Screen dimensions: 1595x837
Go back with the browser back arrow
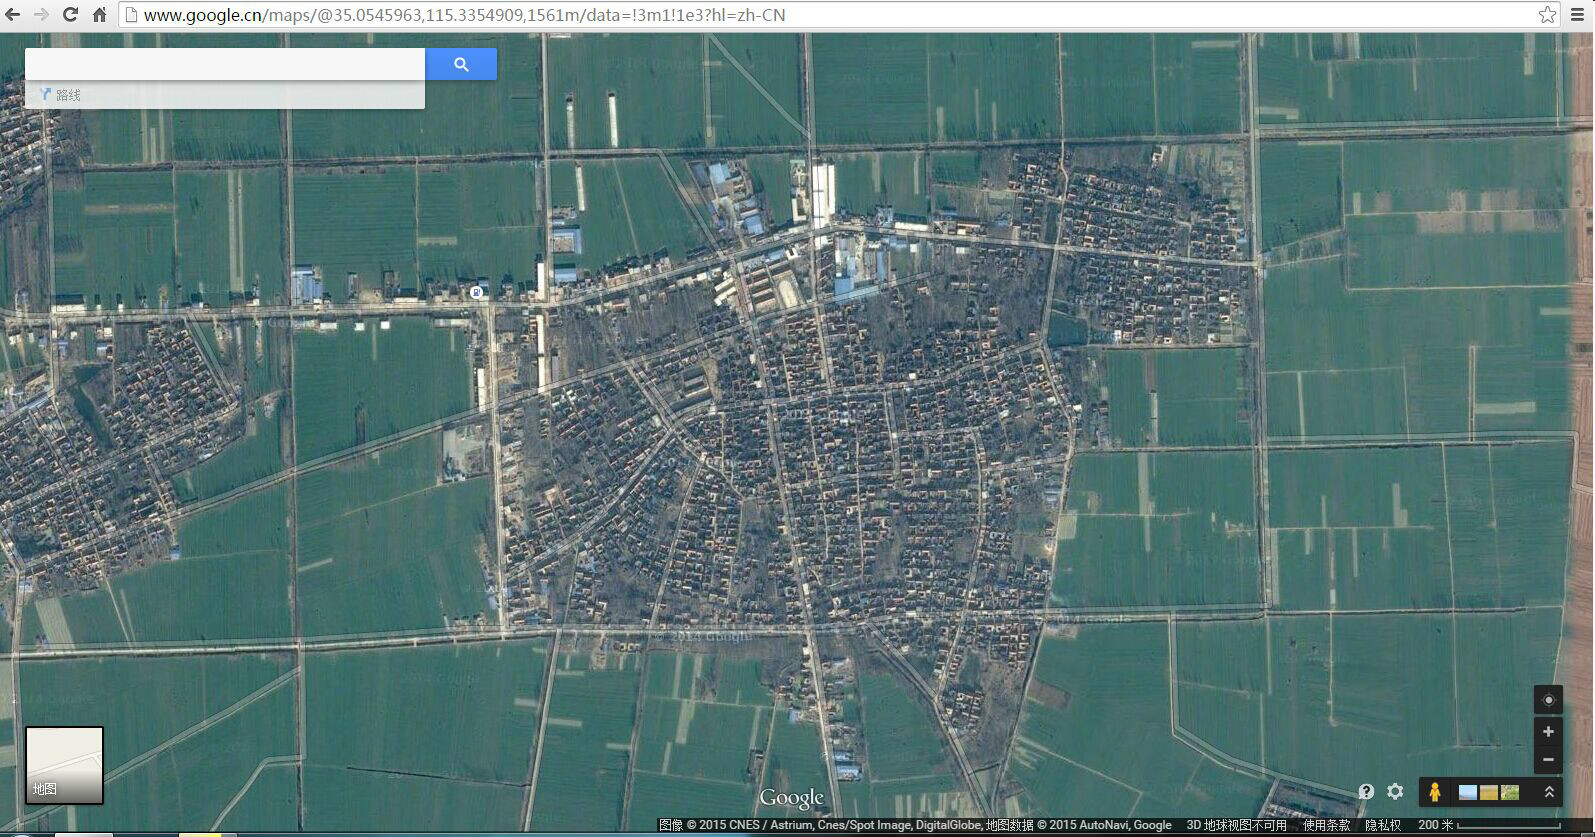12,15
